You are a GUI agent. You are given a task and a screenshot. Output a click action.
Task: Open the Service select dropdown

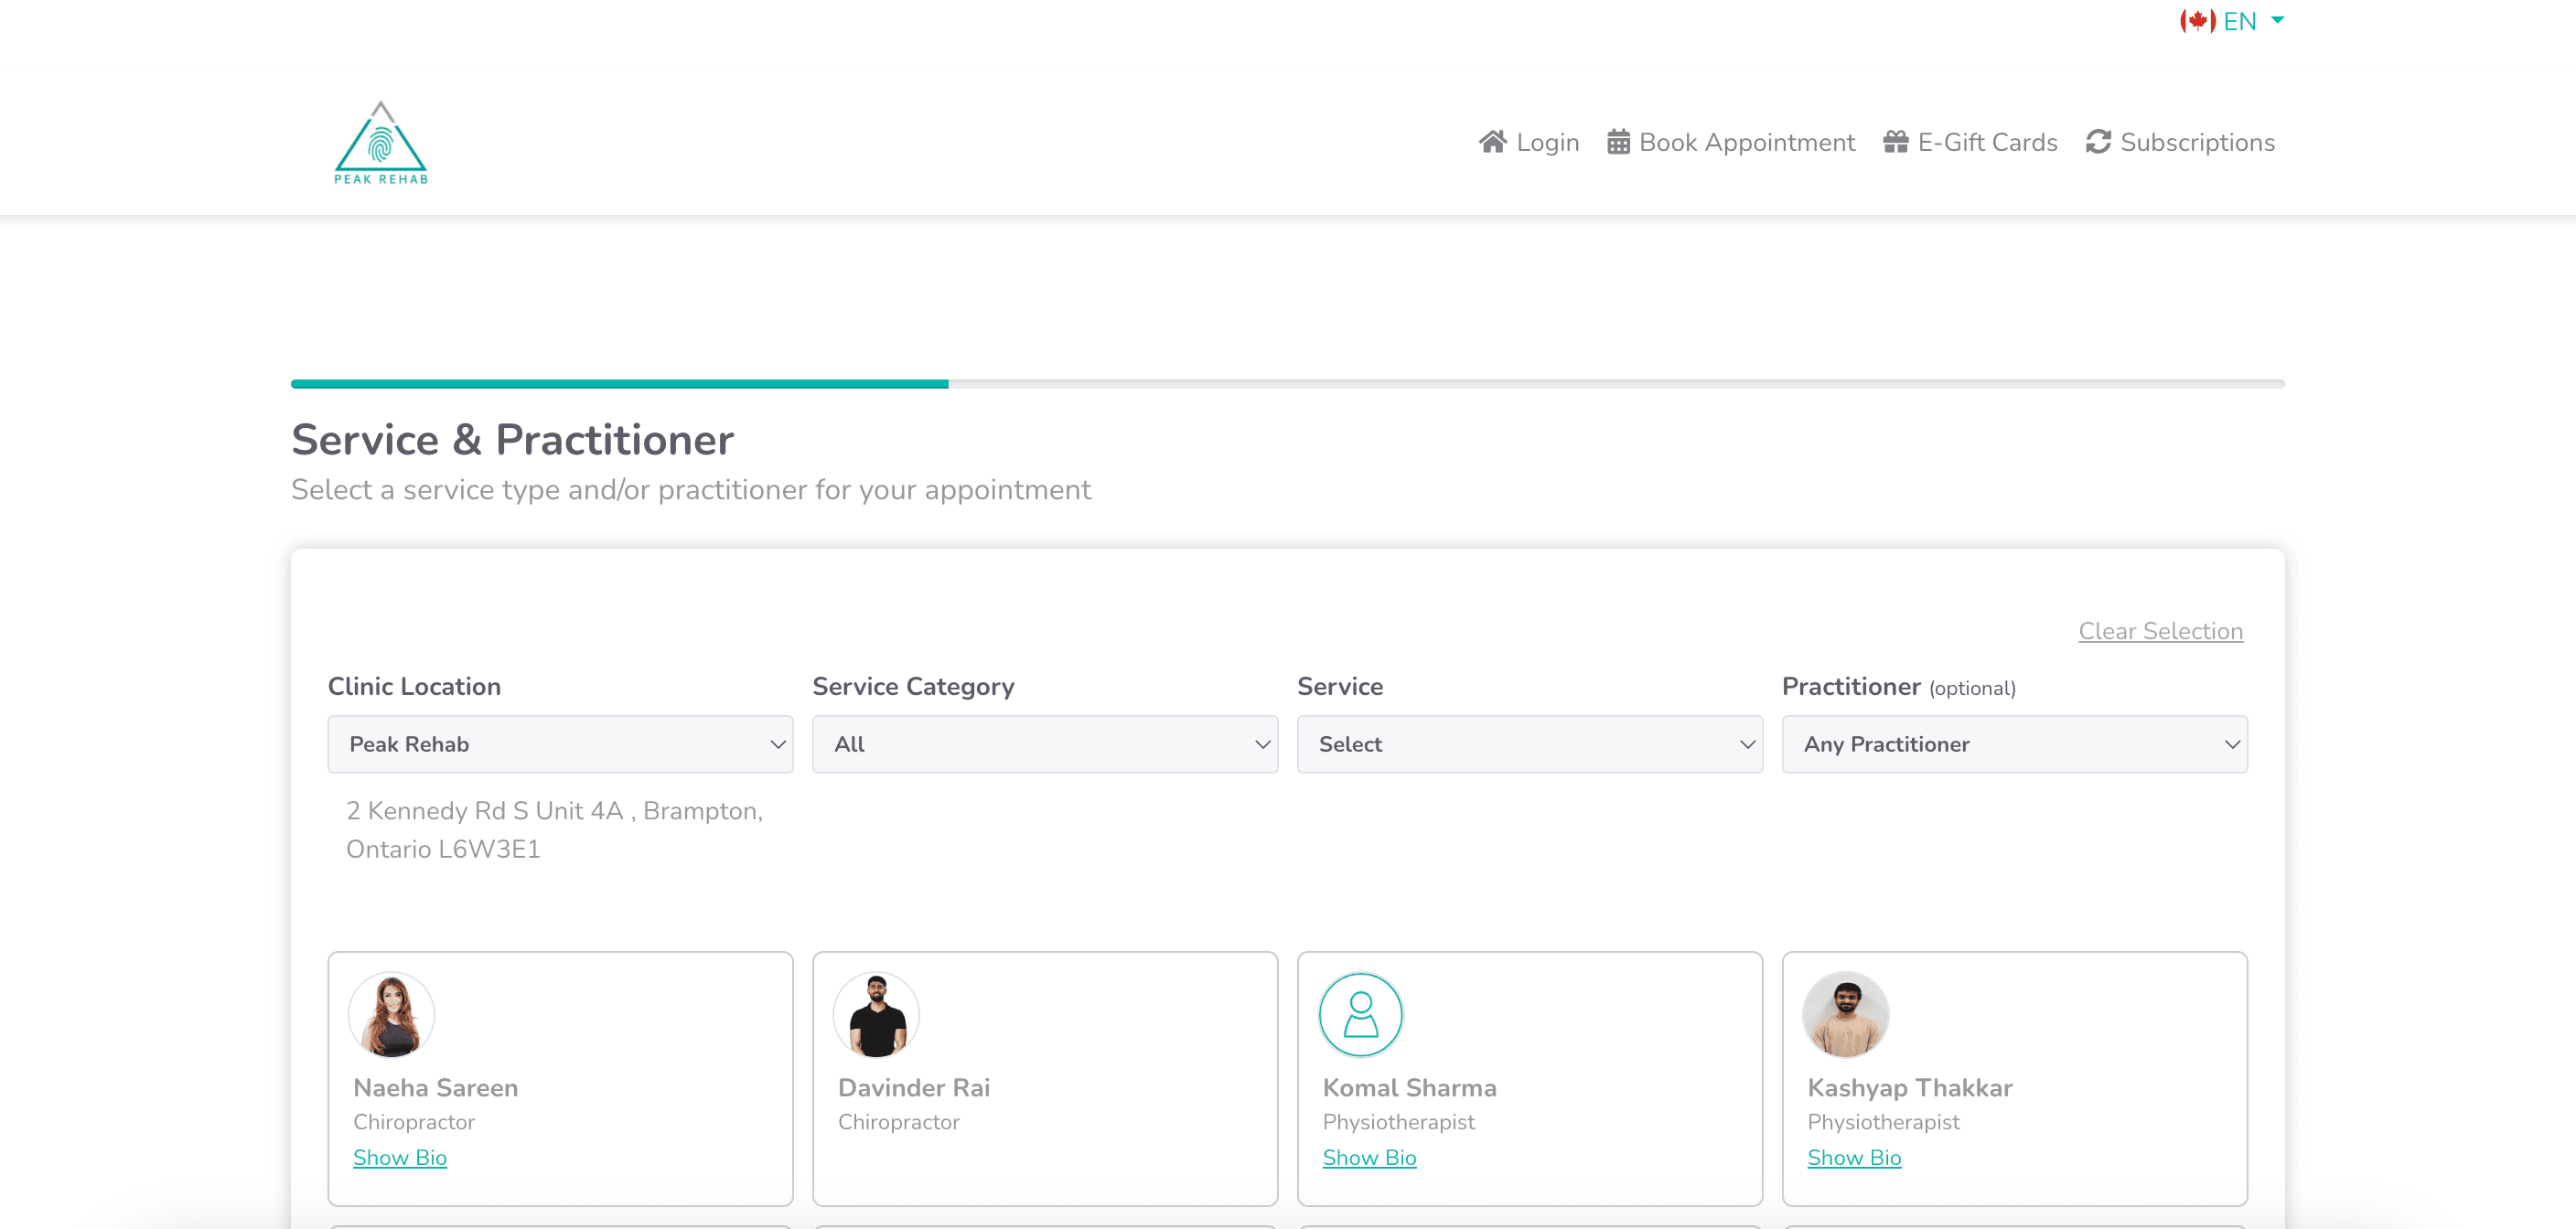click(x=1529, y=744)
